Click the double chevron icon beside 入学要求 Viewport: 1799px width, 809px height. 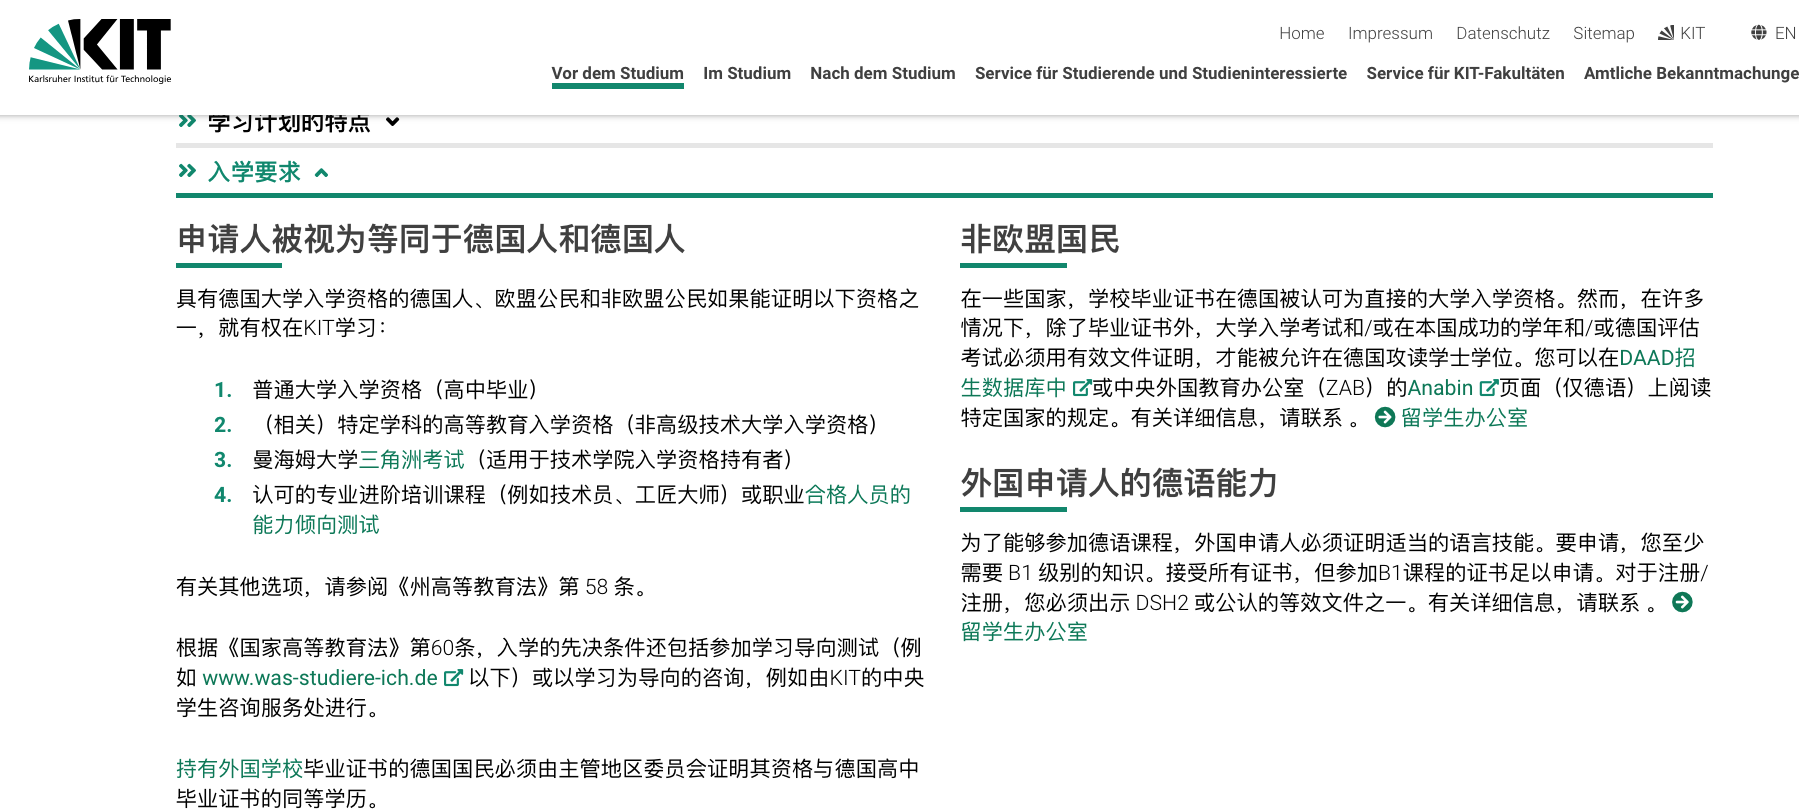click(x=187, y=171)
